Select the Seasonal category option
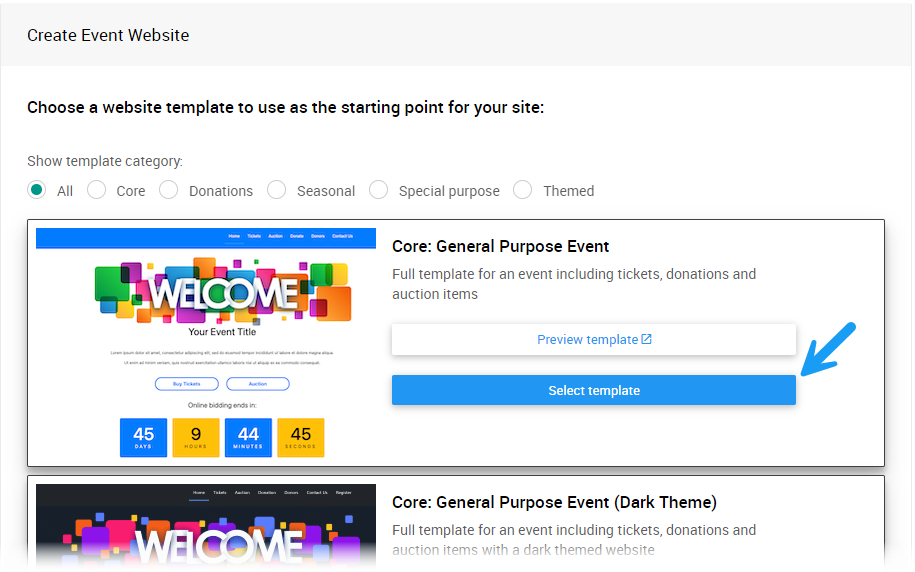This screenshot has width=915, height=572. tap(277, 190)
